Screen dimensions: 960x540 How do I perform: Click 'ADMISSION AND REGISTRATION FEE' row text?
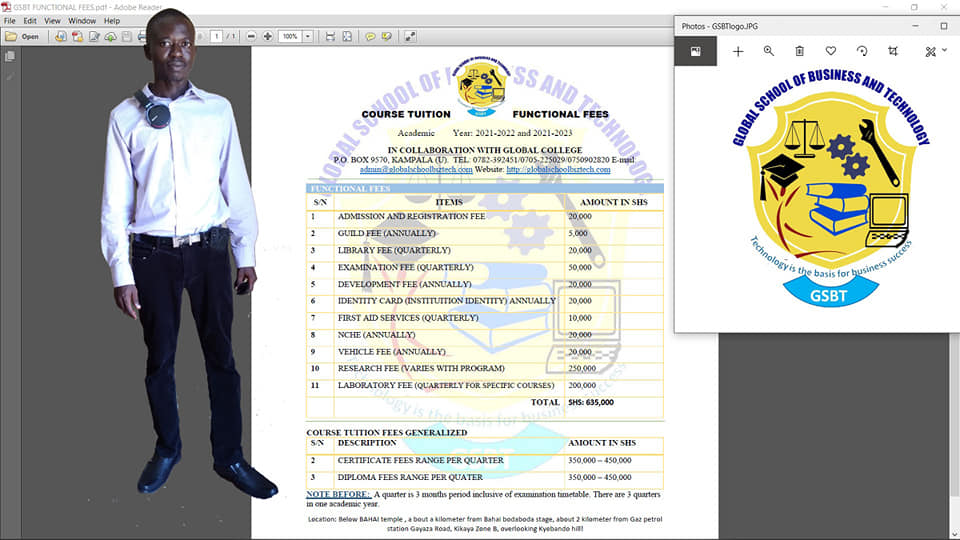pos(411,217)
